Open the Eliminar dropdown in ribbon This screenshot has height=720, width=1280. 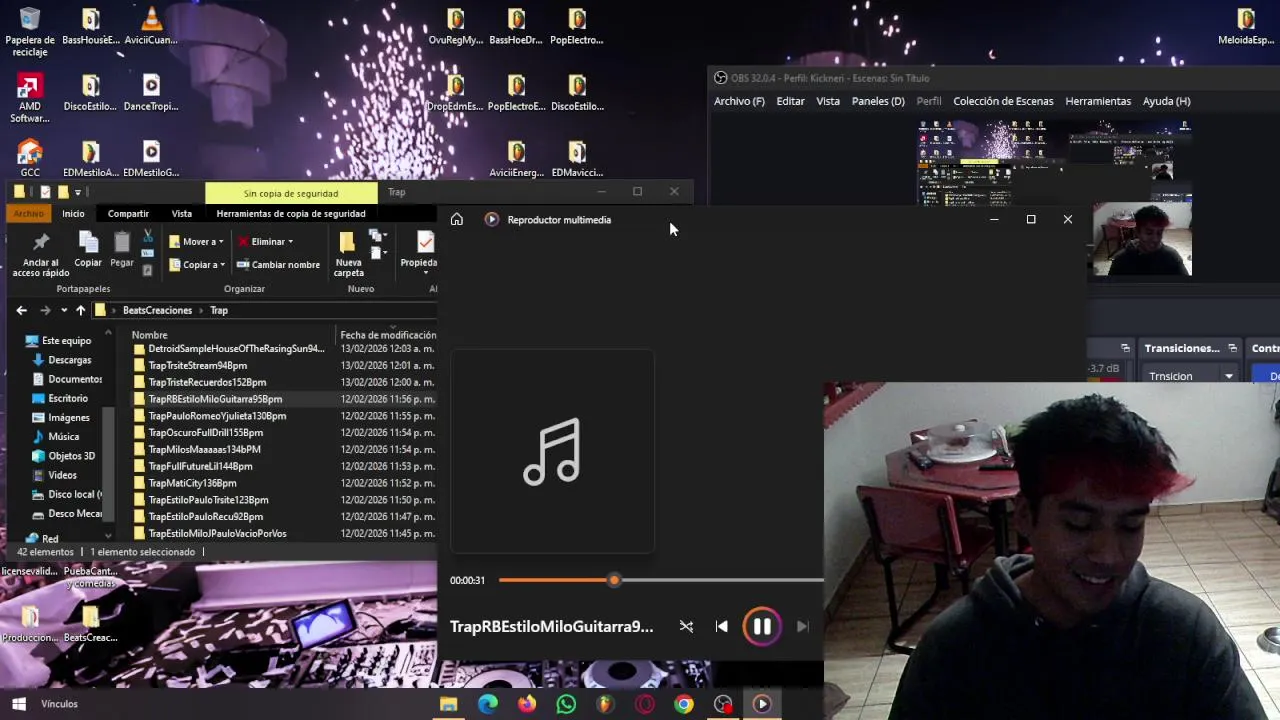point(265,241)
